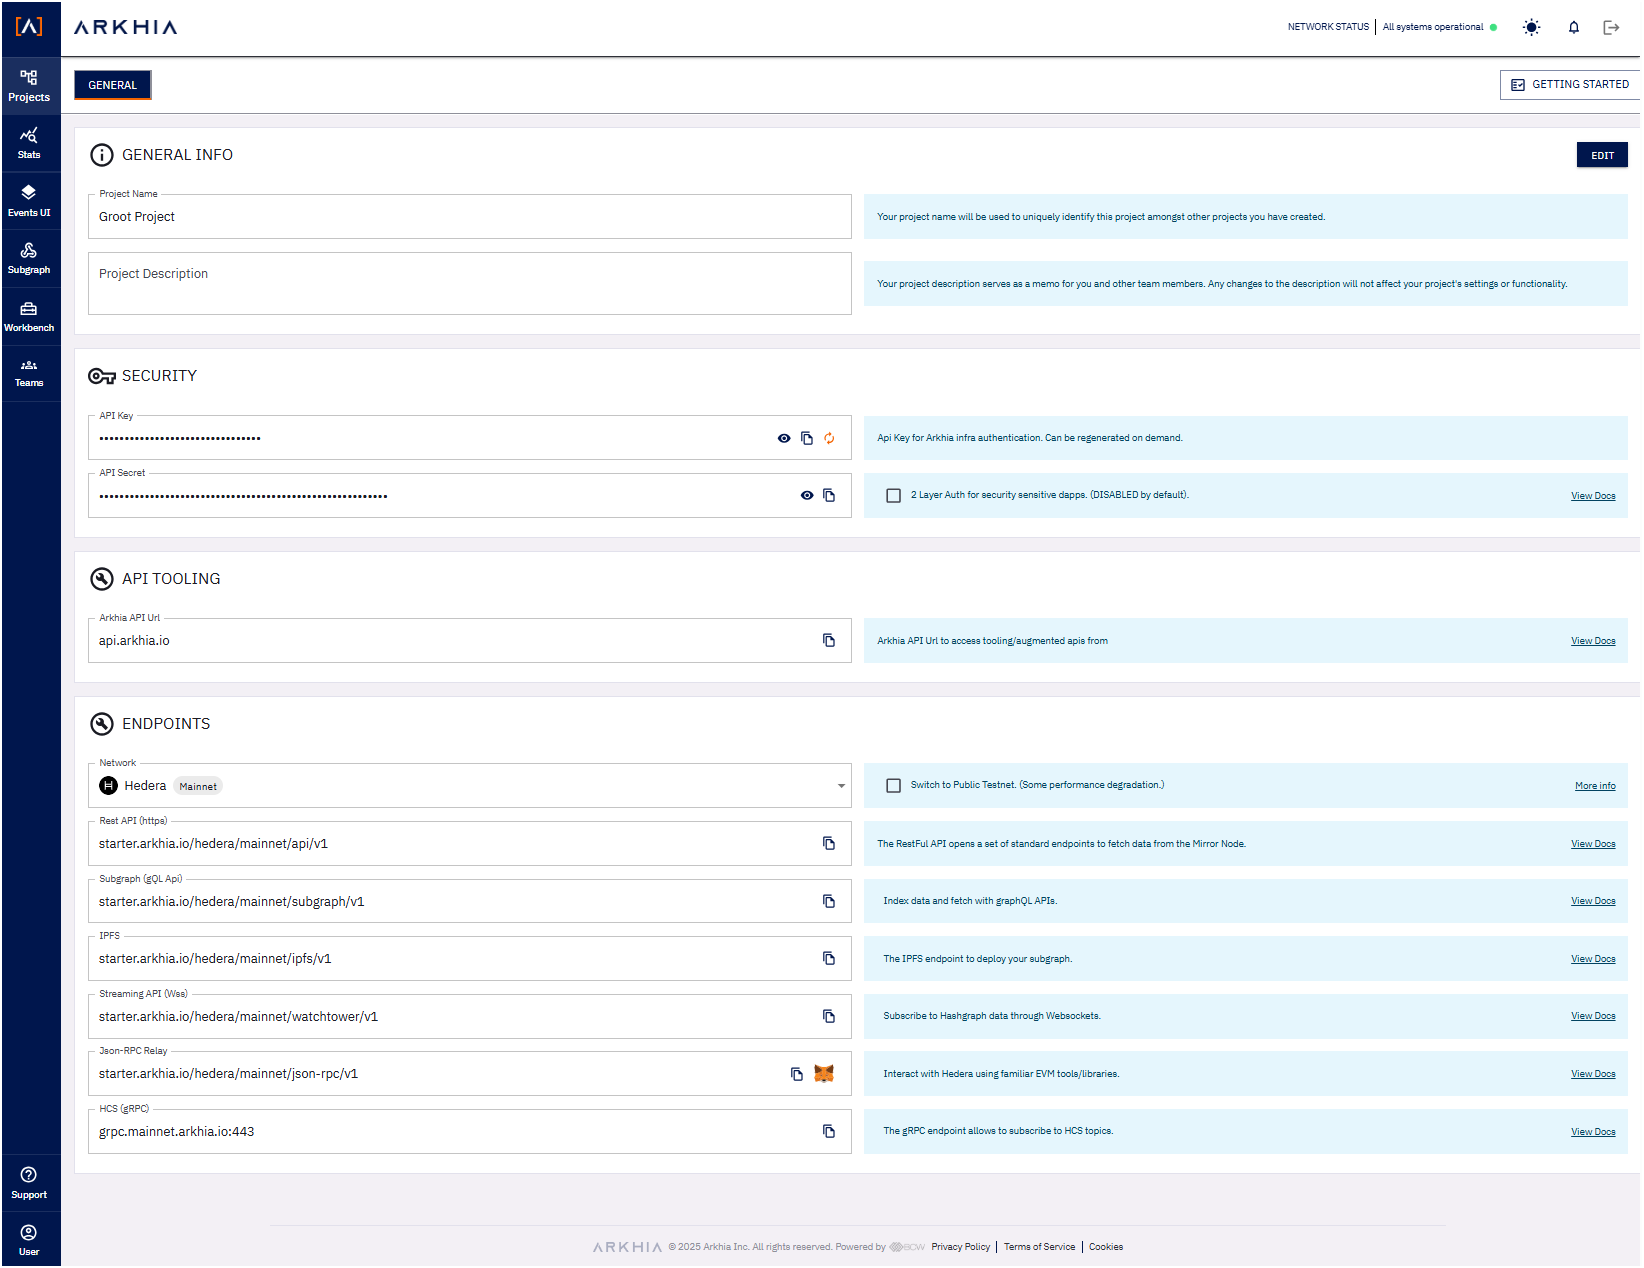The width and height of the screenshot is (1644, 1268).
Task: Copy the Json-RPC Relay URL
Action: point(797,1074)
